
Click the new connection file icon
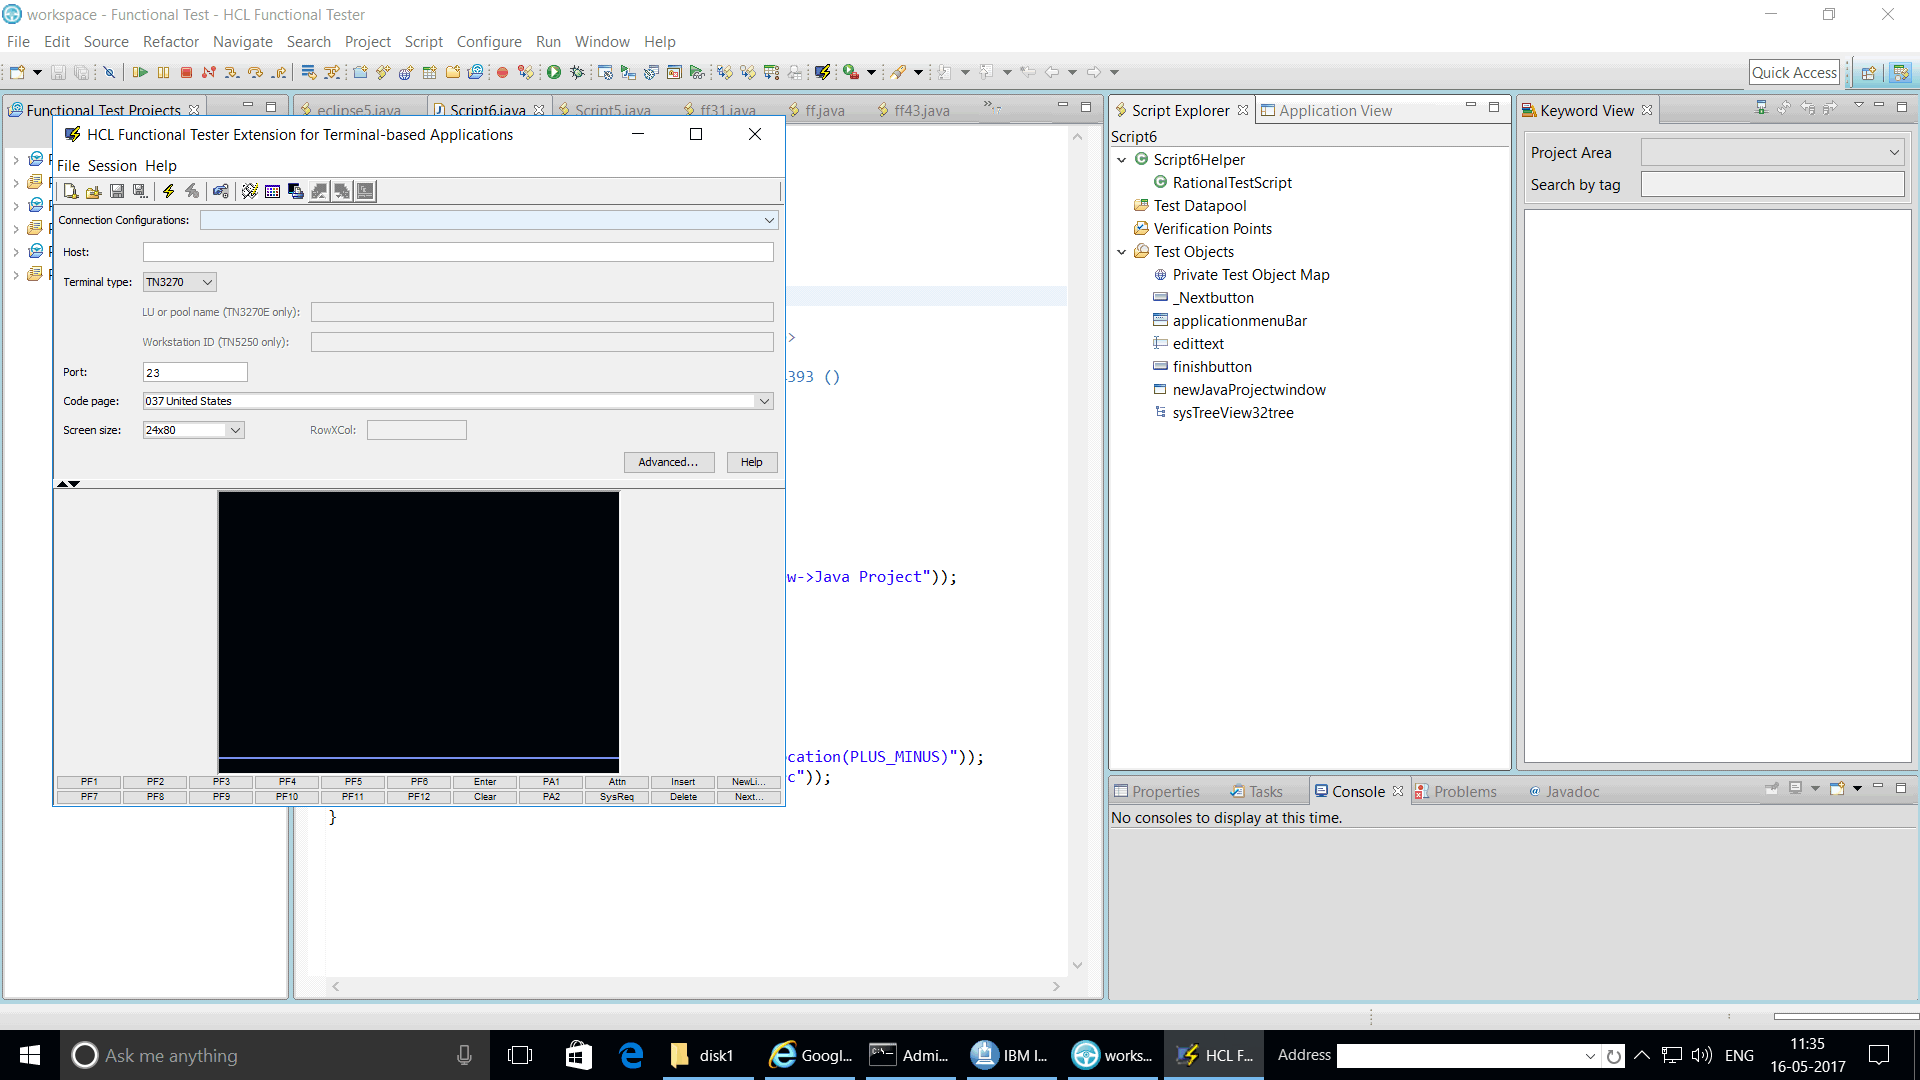pyautogui.click(x=70, y=191)
